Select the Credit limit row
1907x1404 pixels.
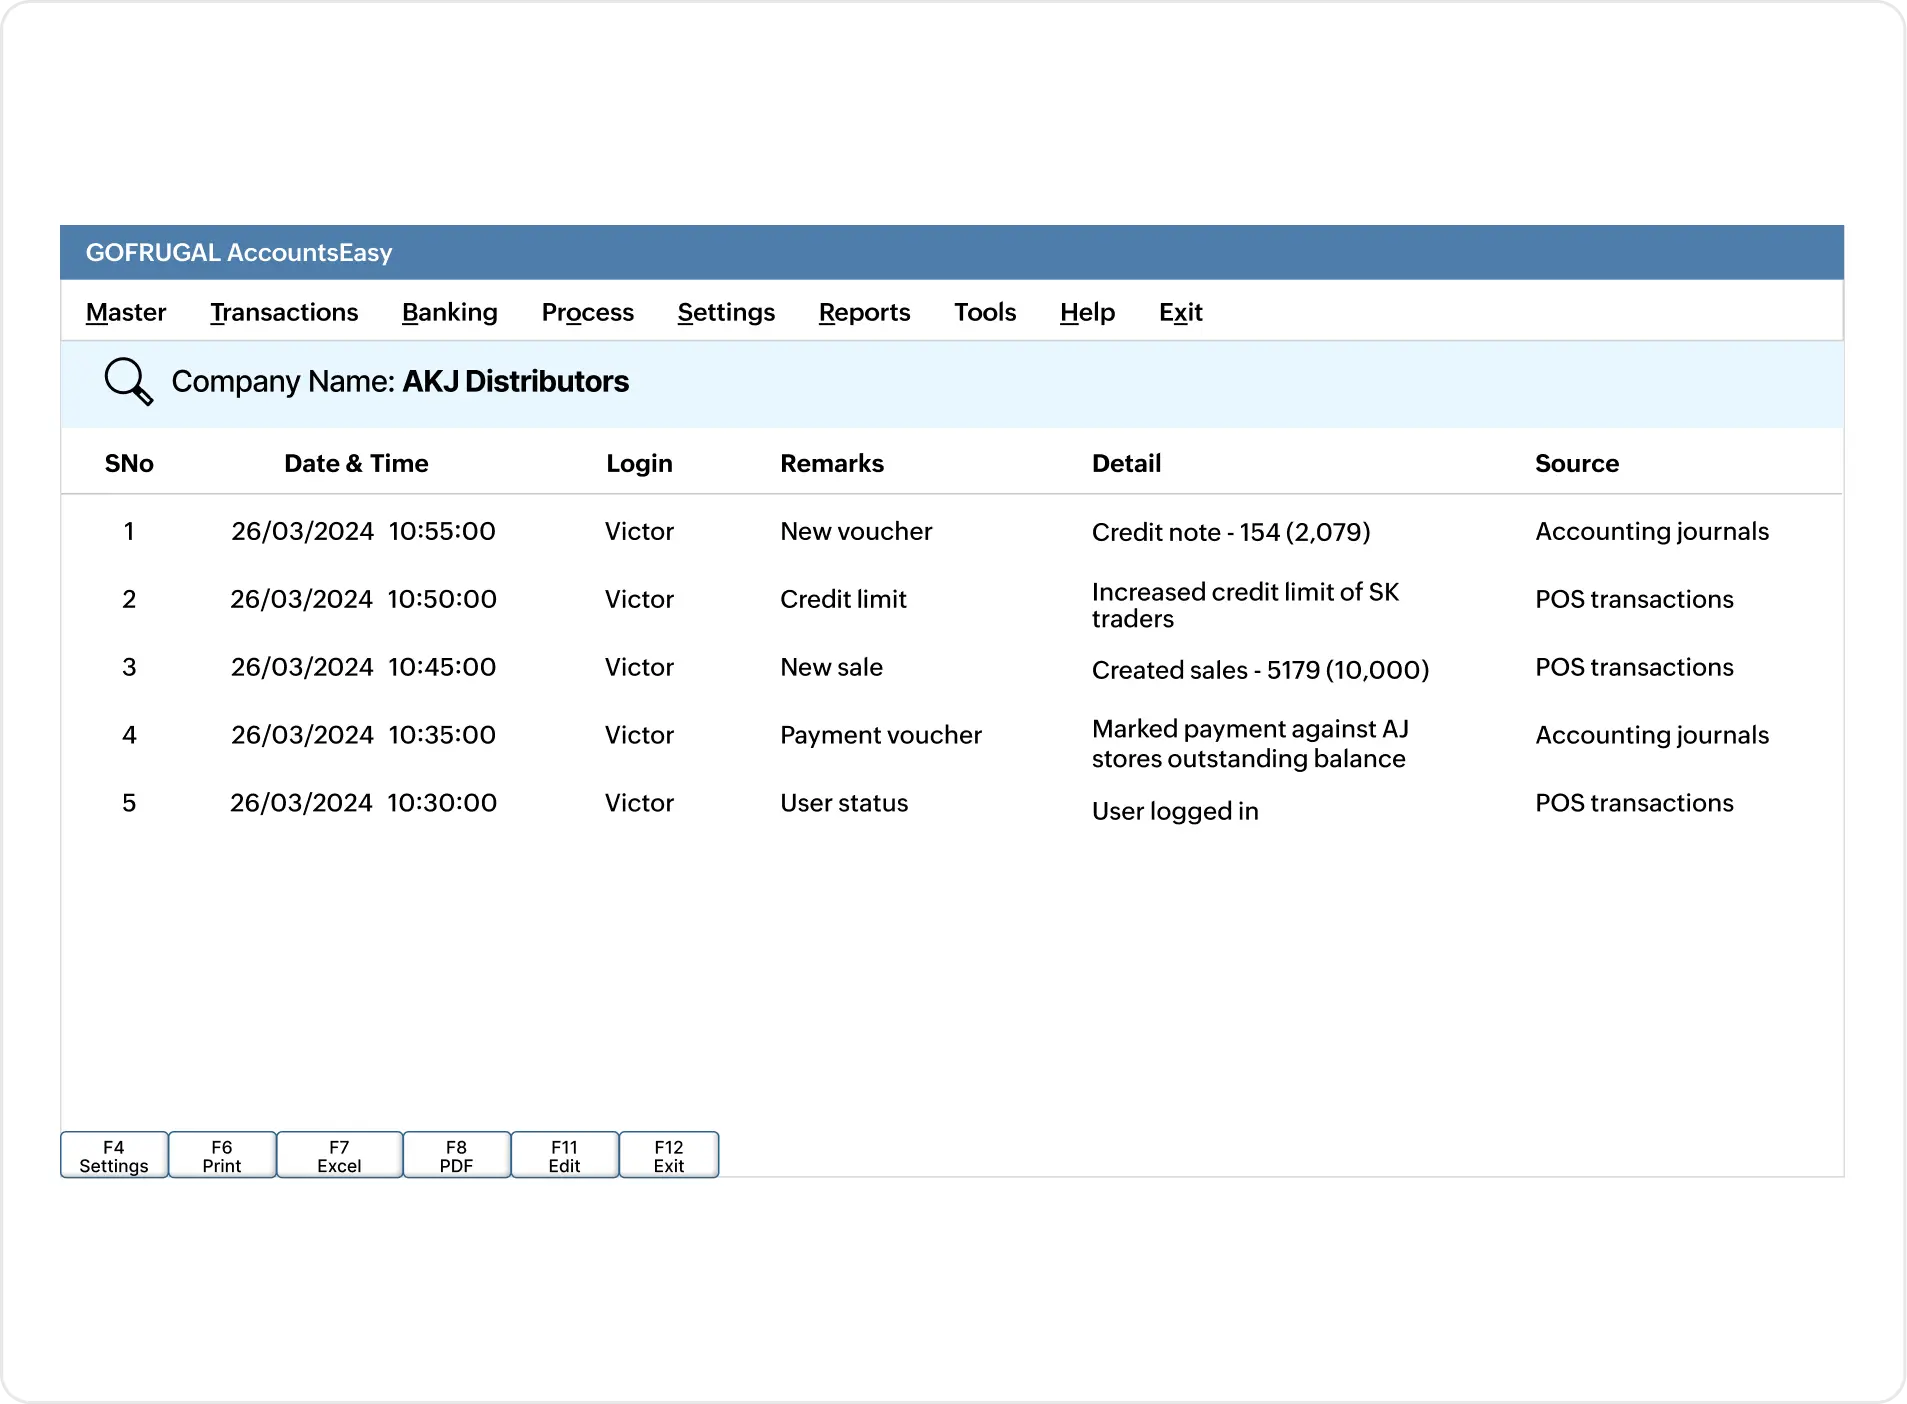pyautogui.click(x=843, y=599)
